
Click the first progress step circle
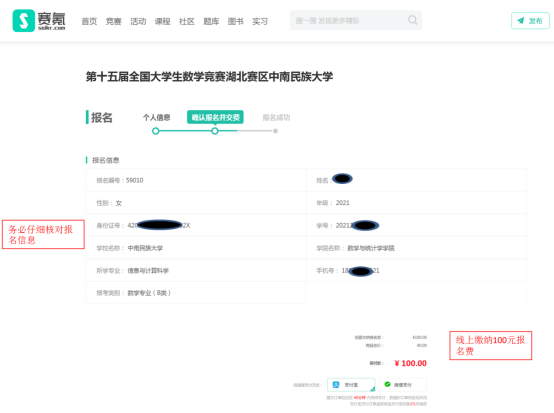(x=155, y=131)
